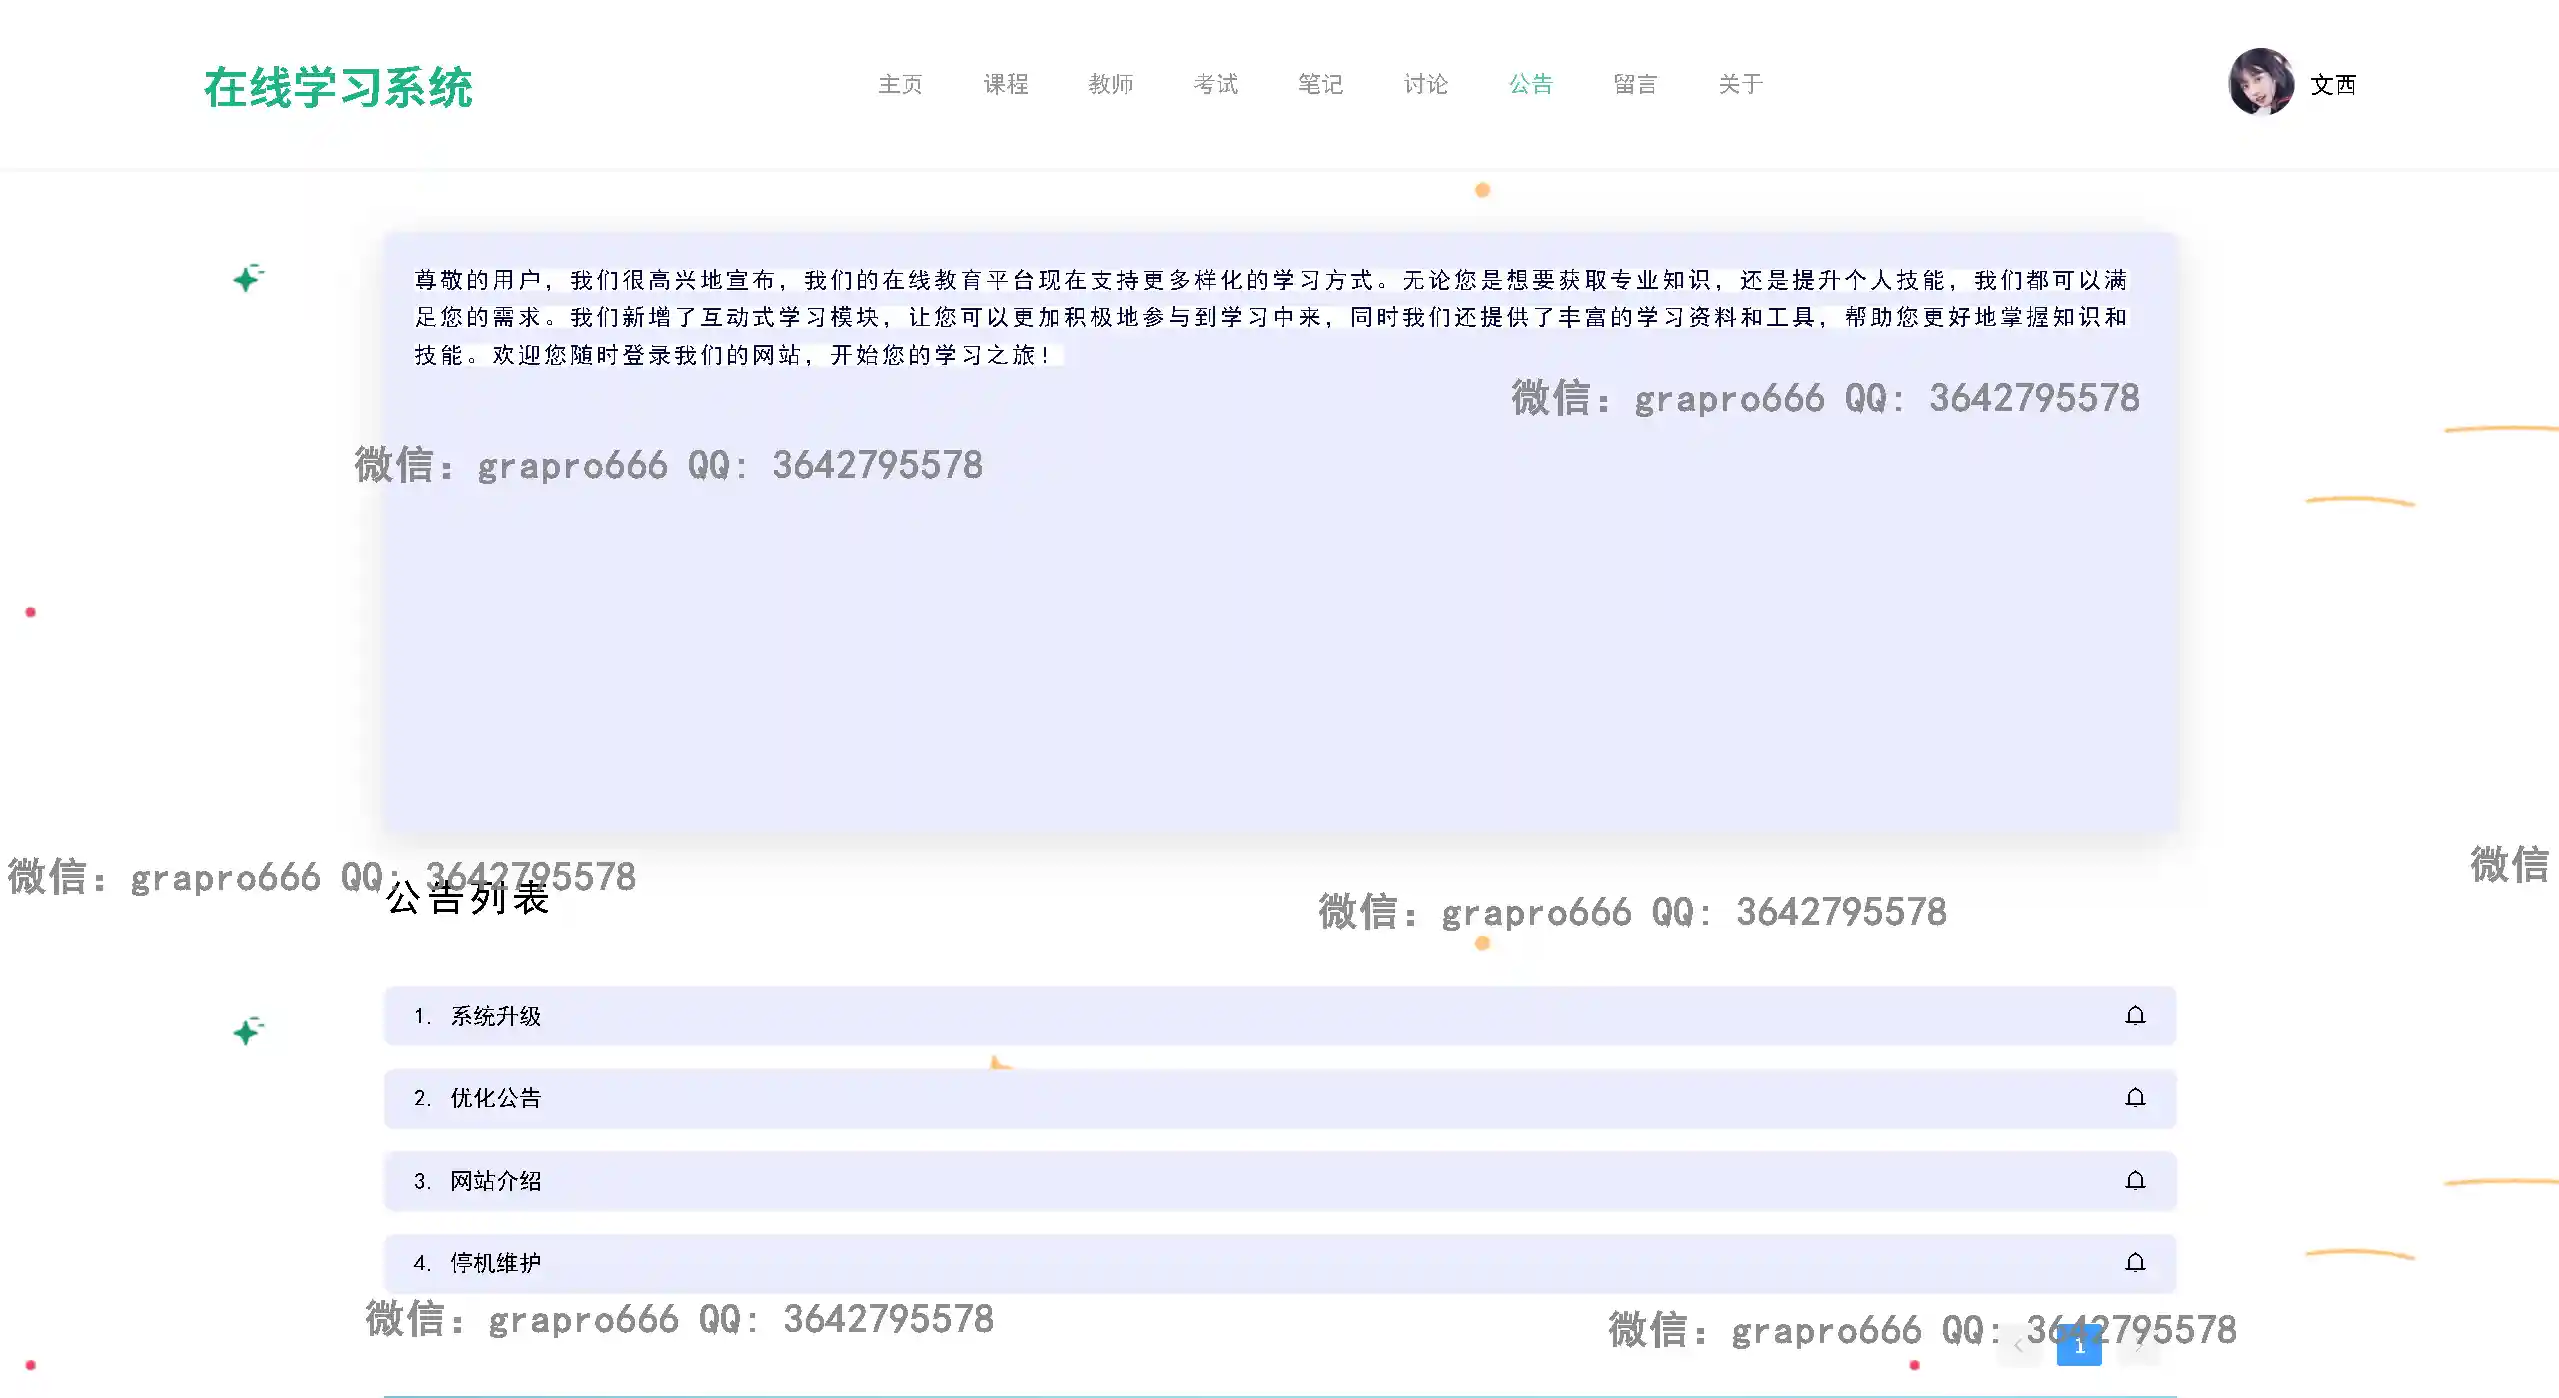Click the user avatar picture
The image size is (2559, 1398).
coord(2260,83)
